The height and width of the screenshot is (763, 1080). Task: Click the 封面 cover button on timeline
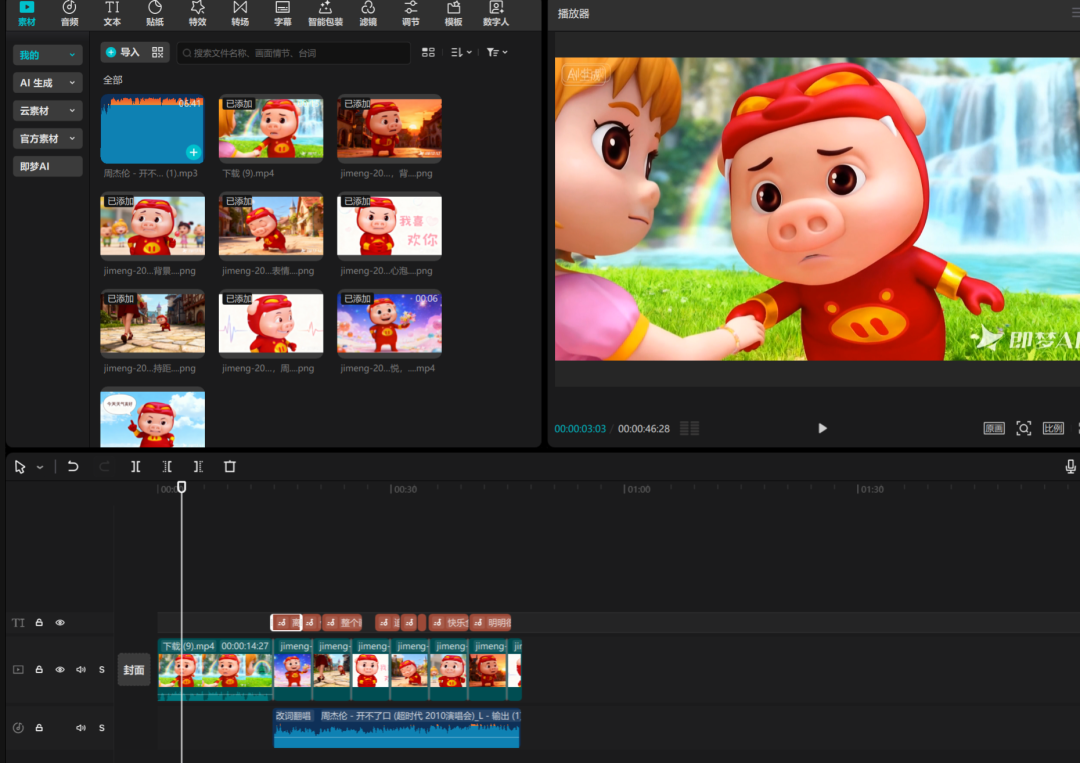134,670
